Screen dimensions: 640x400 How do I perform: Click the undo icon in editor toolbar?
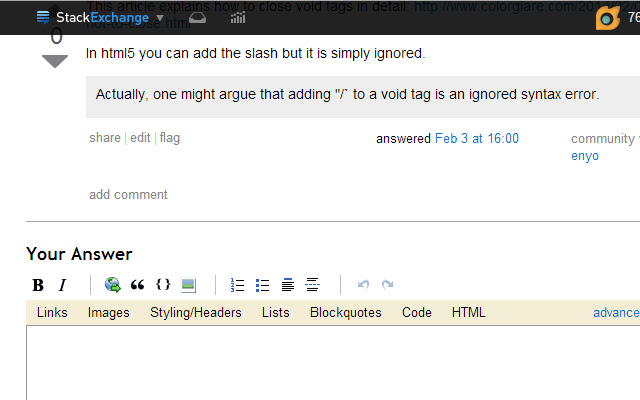coord(363,284)
